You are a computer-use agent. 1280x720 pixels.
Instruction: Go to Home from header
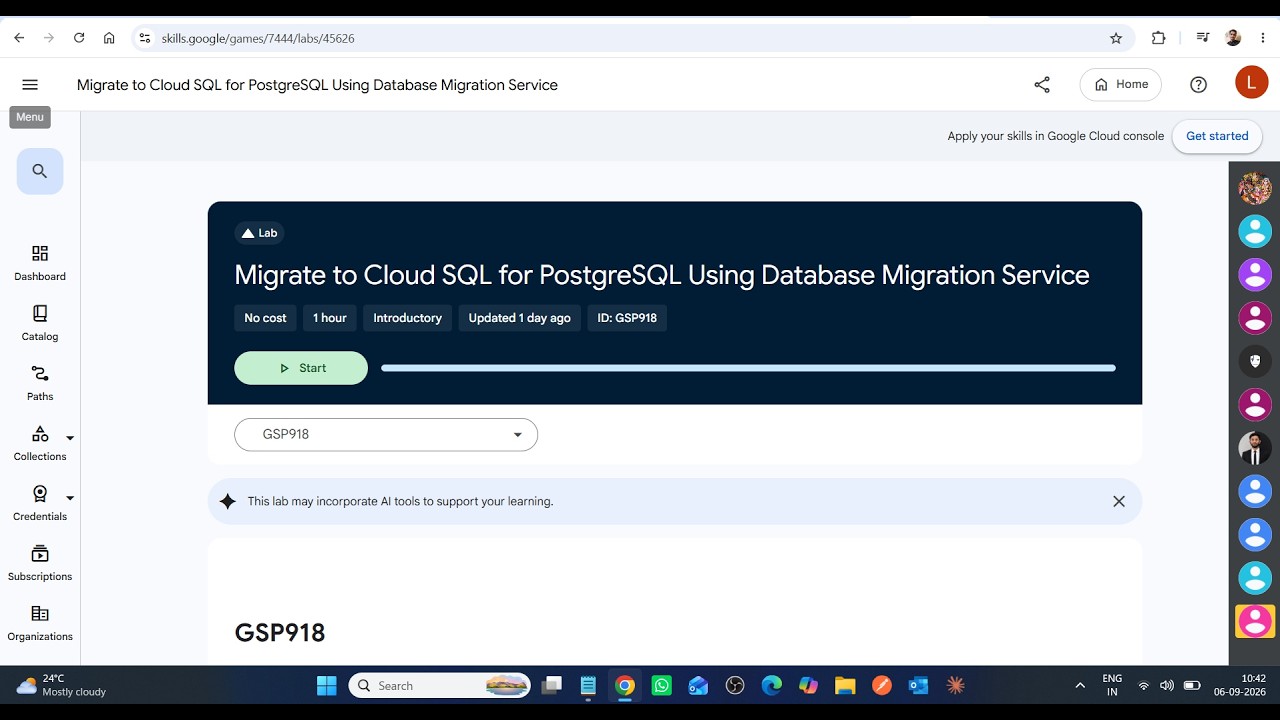click(x=1121, y=85)
